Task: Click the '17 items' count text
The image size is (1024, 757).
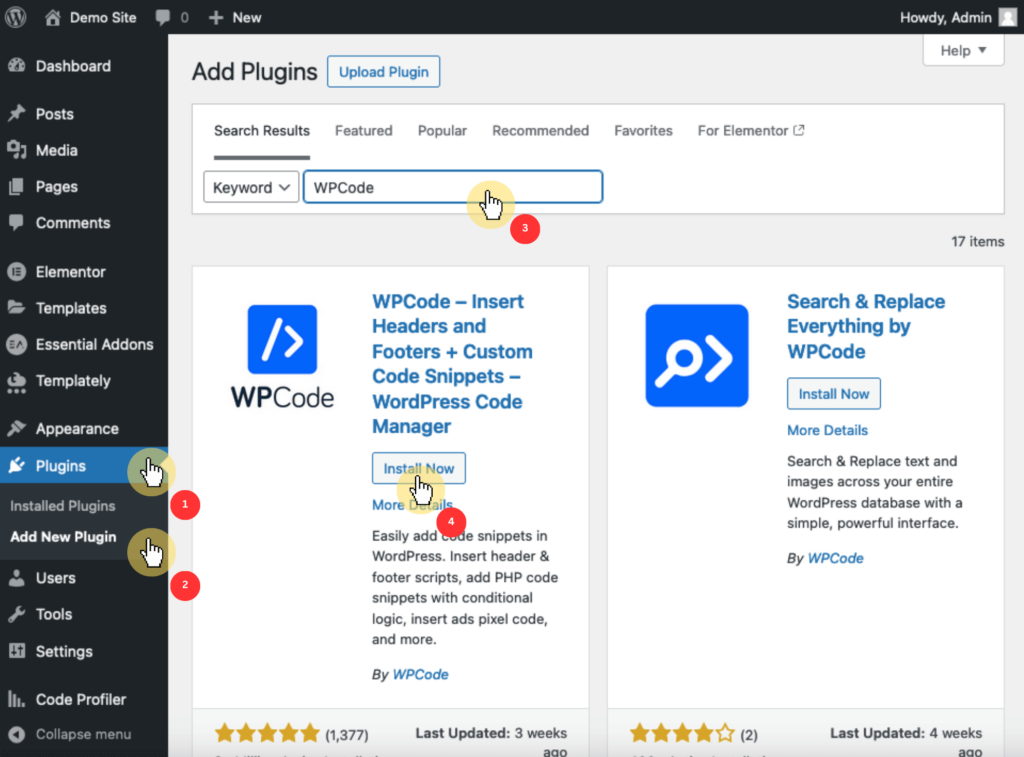Action: click(x=978, y=242)
